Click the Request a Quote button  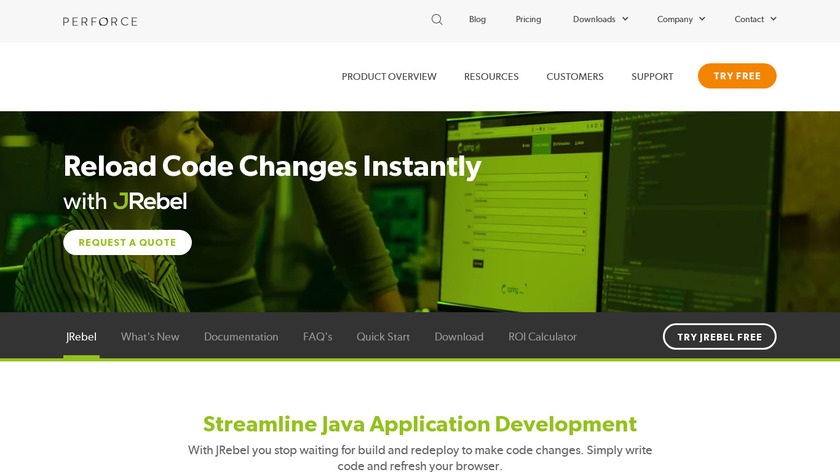(128, 243)
